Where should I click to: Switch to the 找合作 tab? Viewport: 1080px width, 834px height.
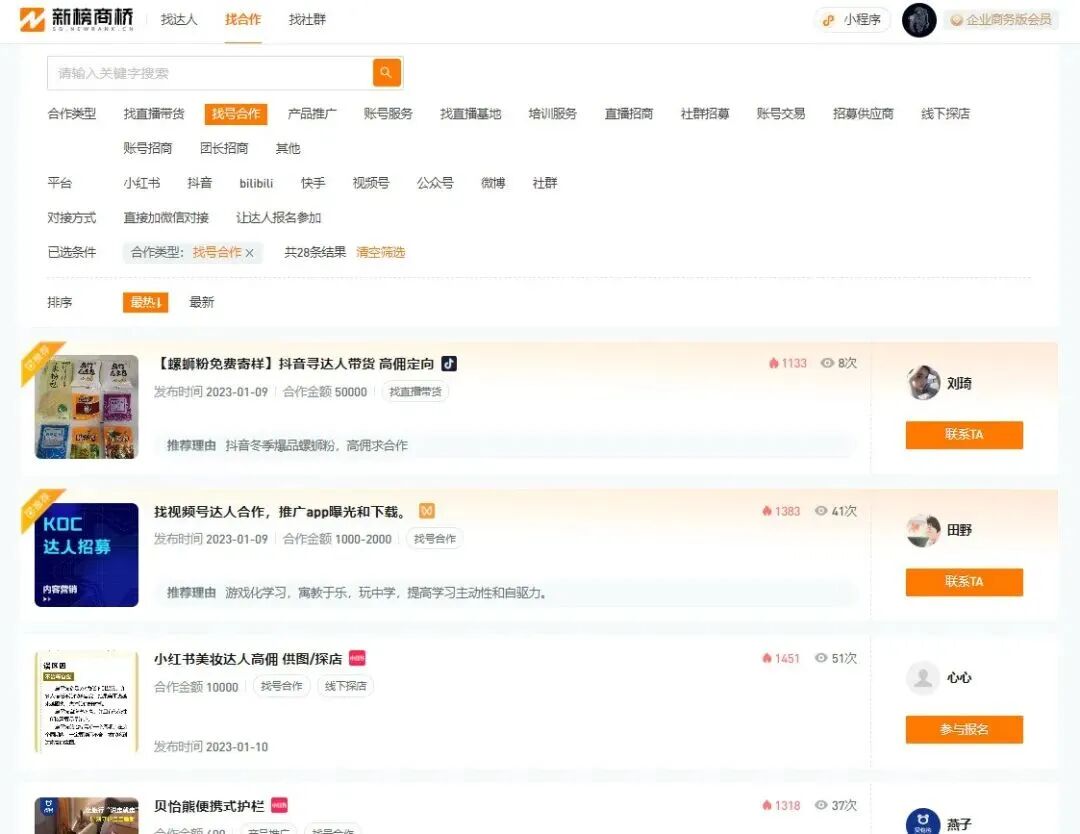point(243,20)
